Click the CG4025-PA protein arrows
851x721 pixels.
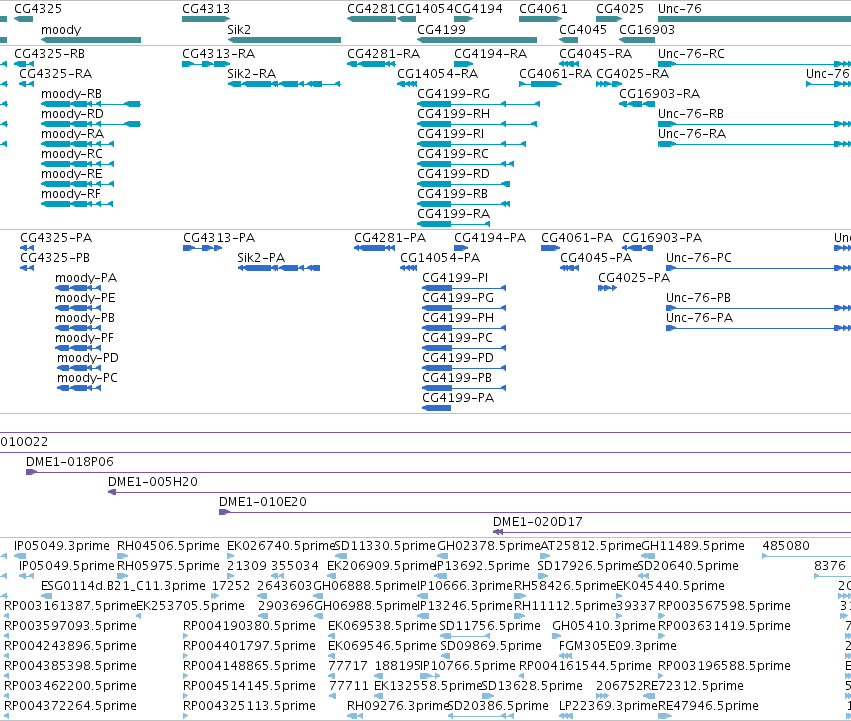tap(608, 288)
